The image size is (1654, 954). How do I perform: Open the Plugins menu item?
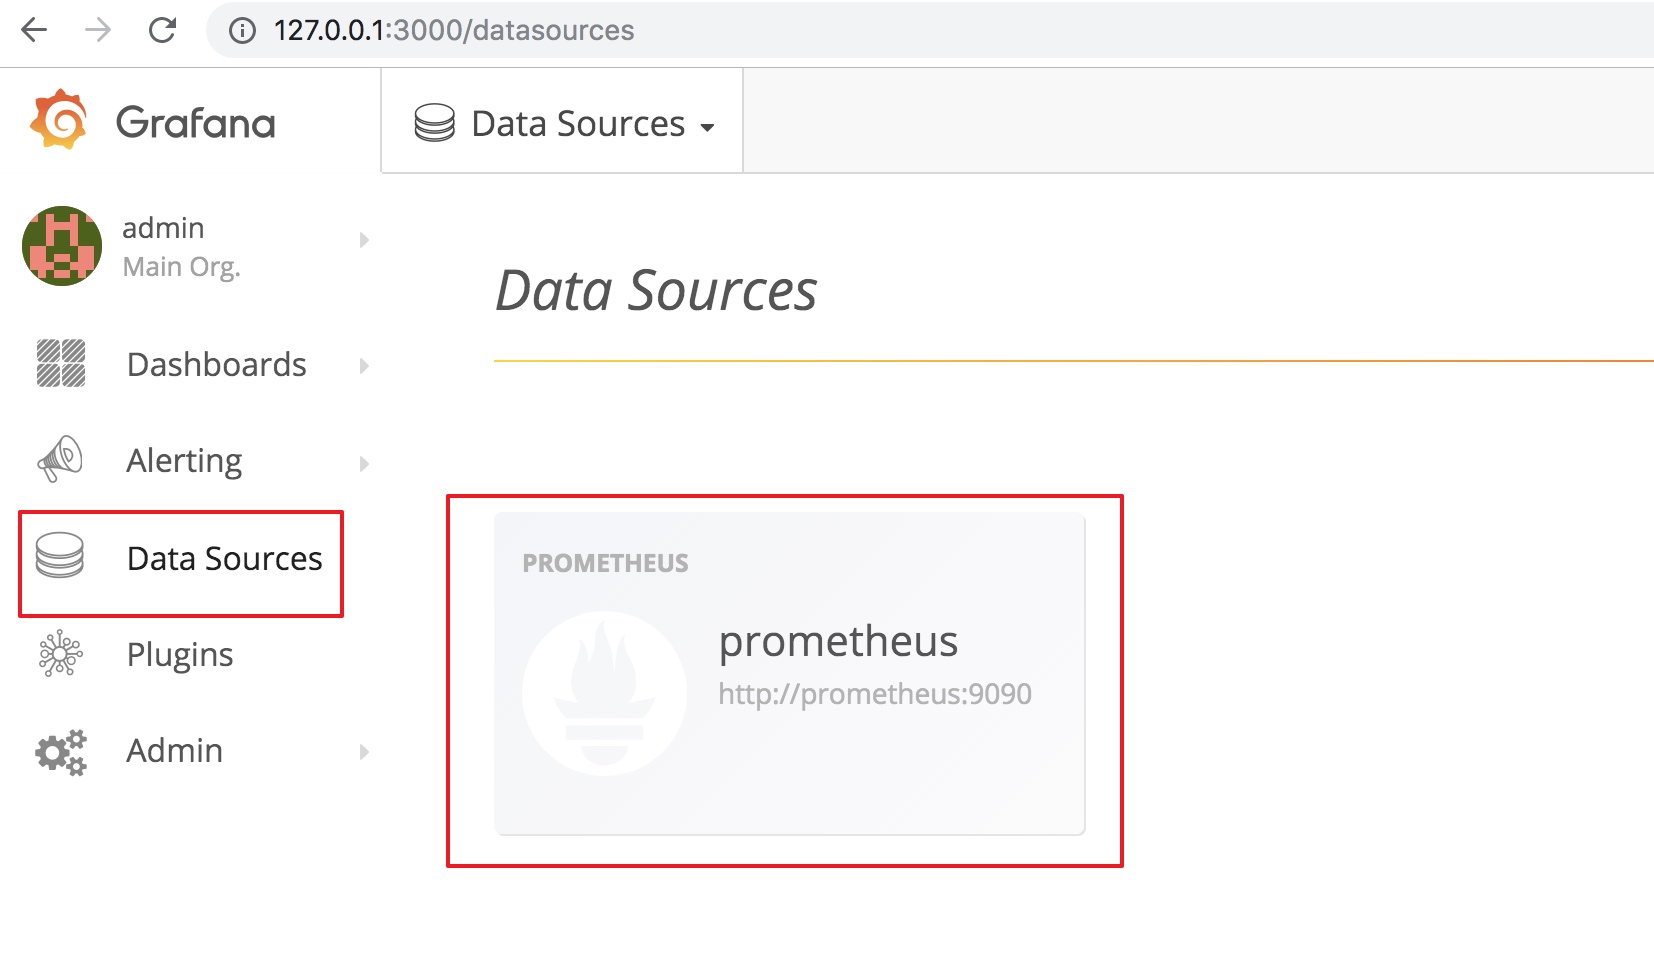pos(180,655)
